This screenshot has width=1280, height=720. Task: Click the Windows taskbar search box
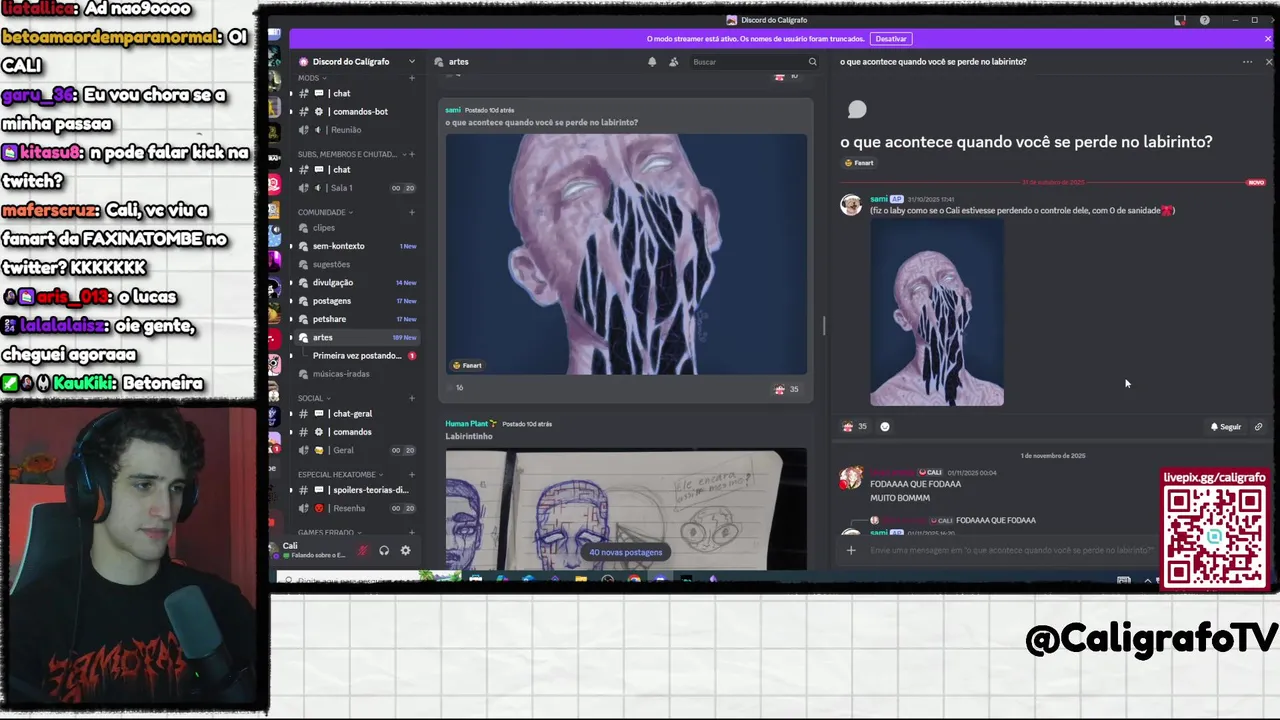point(370,579)
